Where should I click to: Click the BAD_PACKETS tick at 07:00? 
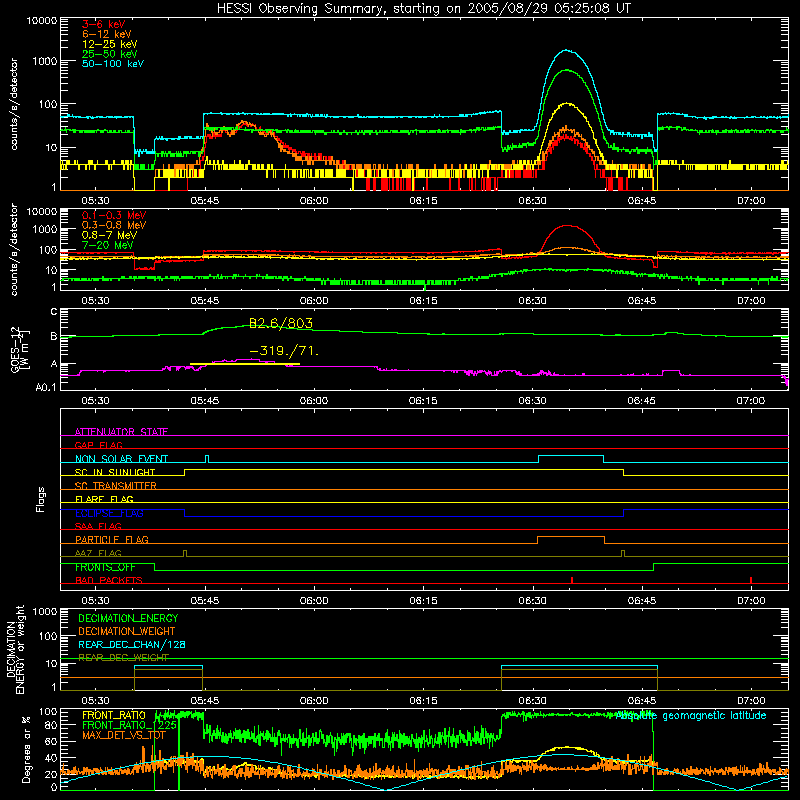(x=751, y=580)
